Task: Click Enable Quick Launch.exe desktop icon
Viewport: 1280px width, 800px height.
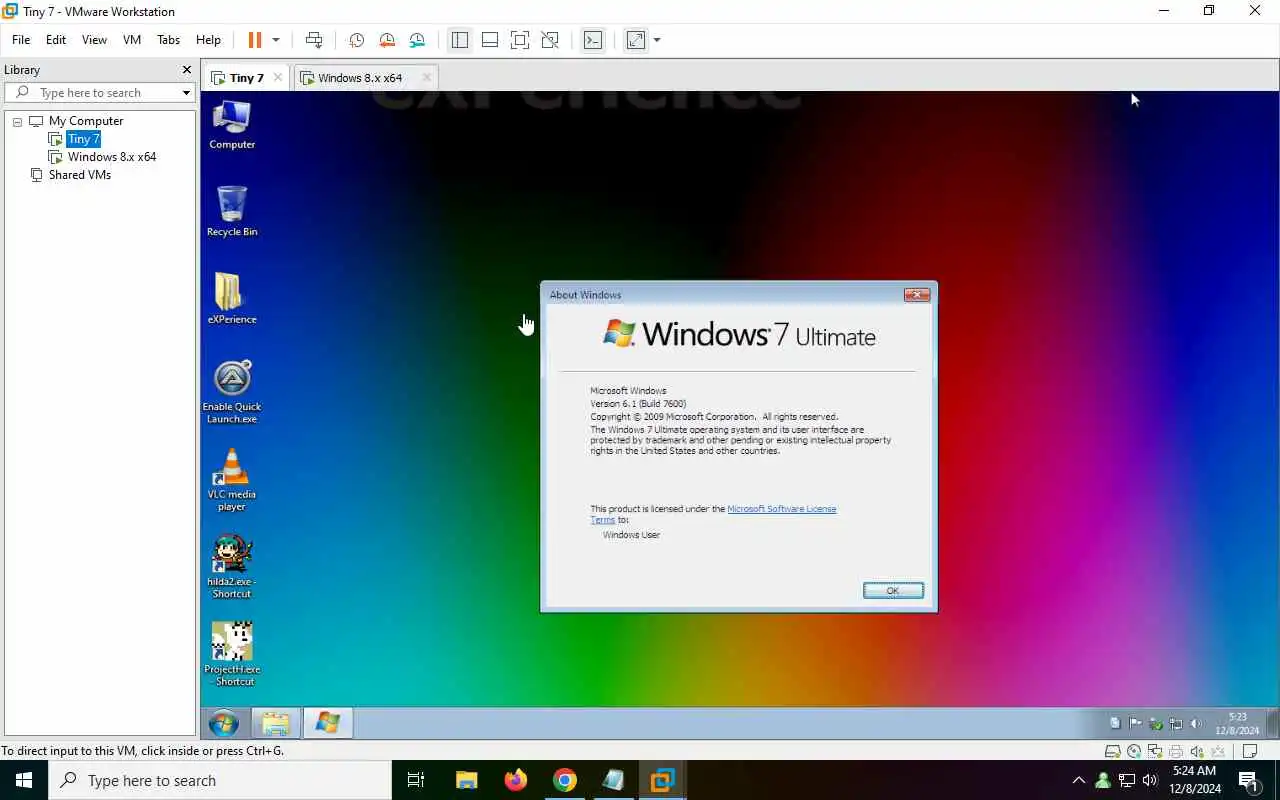Action: 232,392
